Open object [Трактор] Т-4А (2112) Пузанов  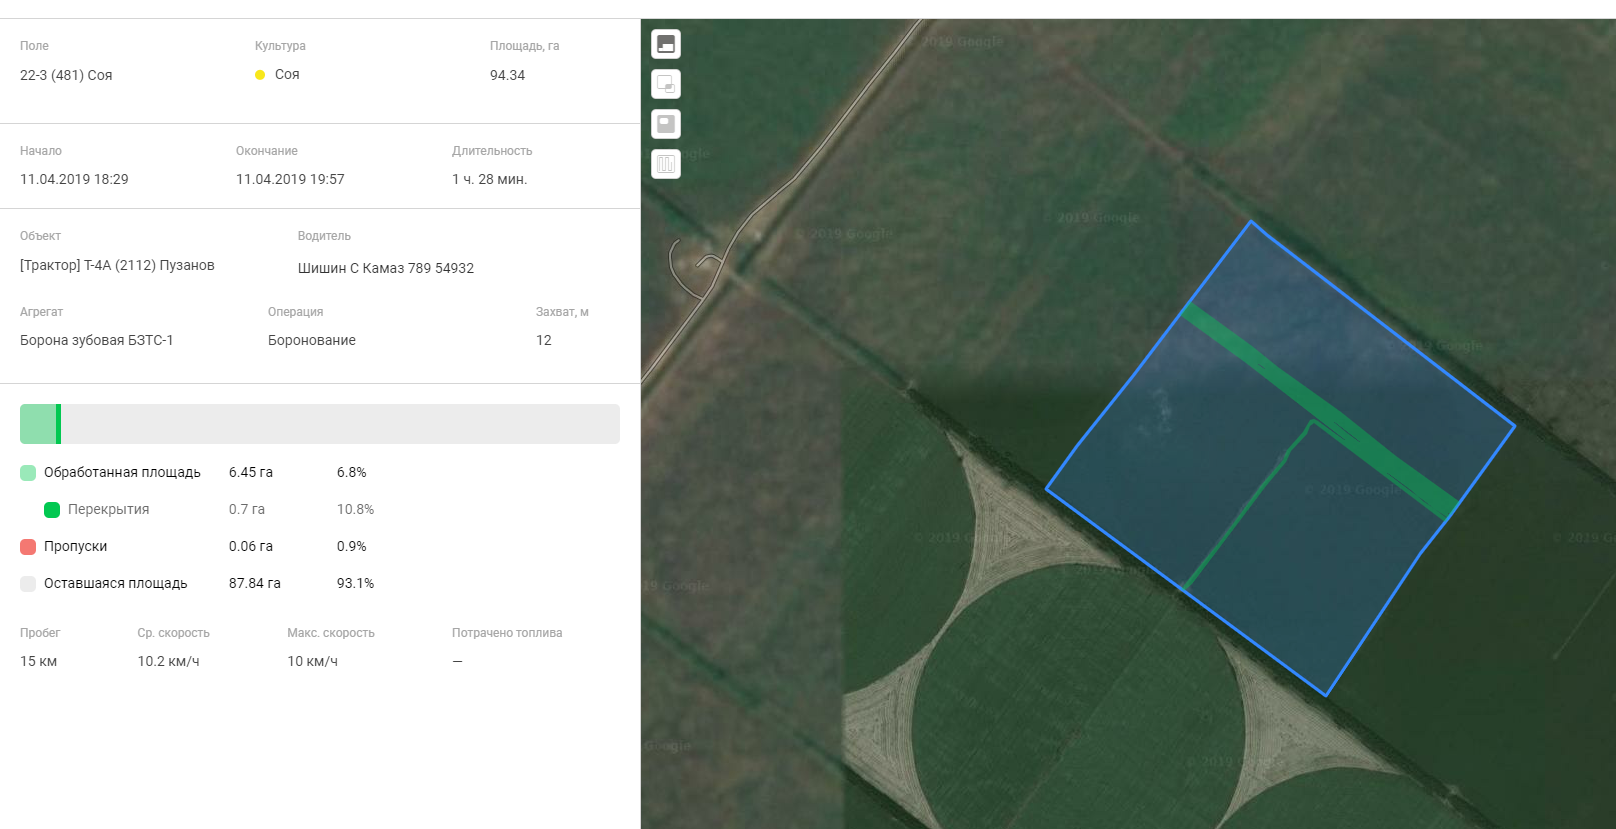[x=117, y=265]
